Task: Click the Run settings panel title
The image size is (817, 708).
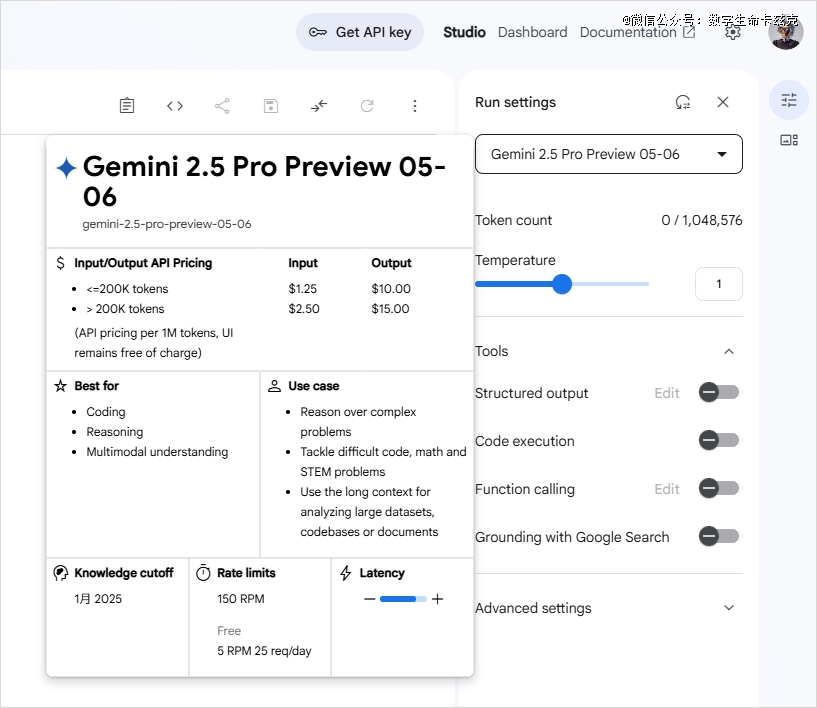Action: coord(515,102)
